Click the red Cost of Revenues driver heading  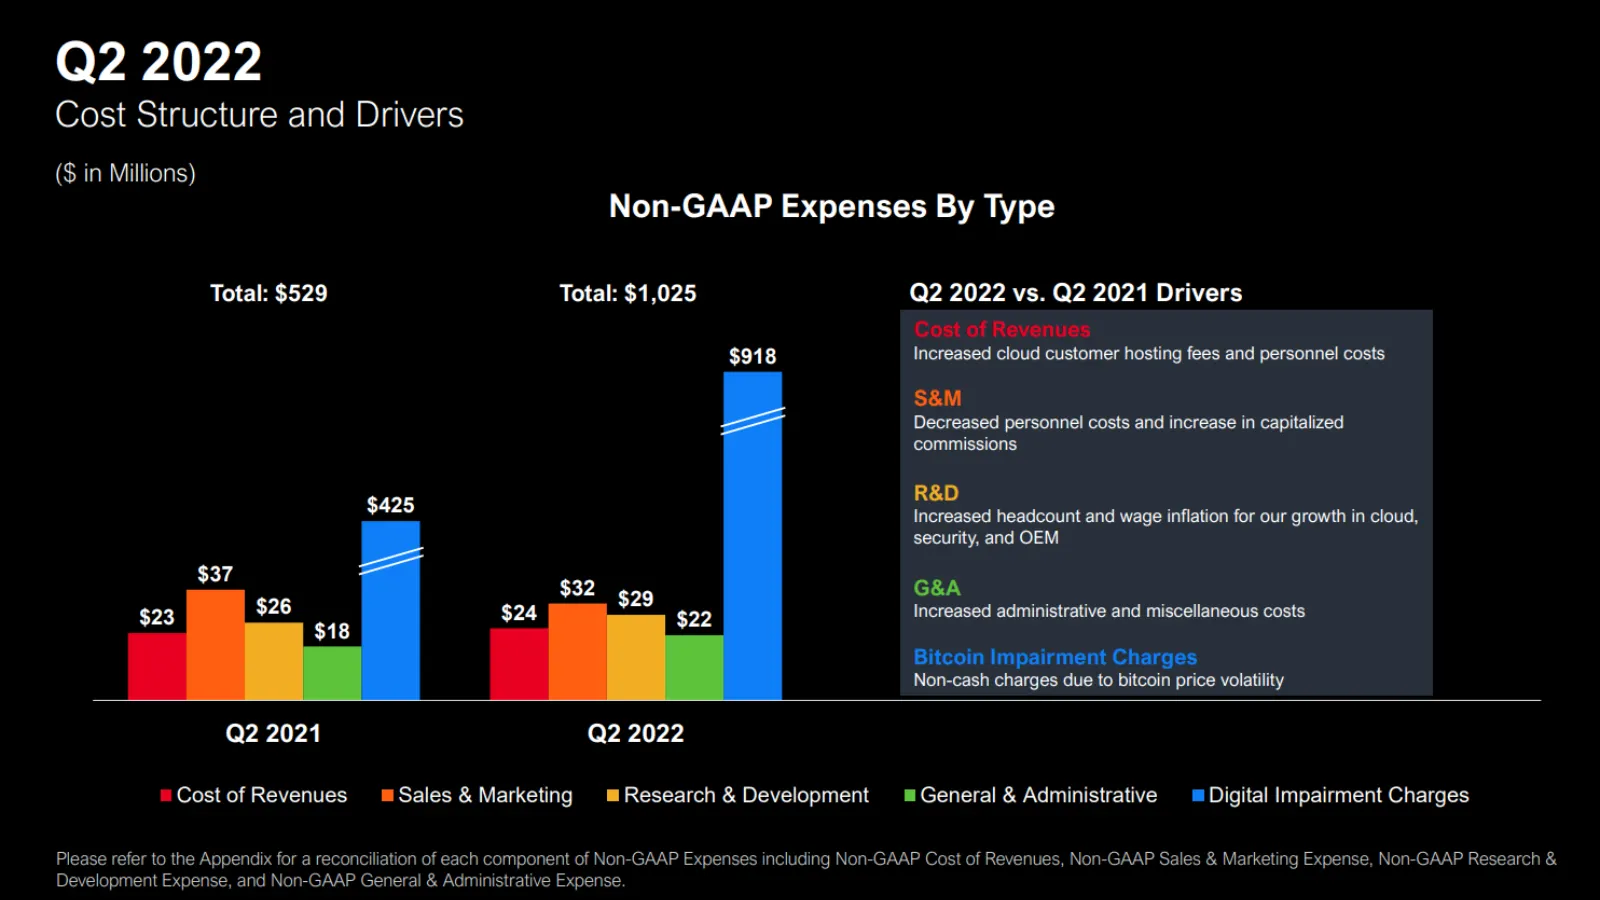click(x=1001, y=329)
